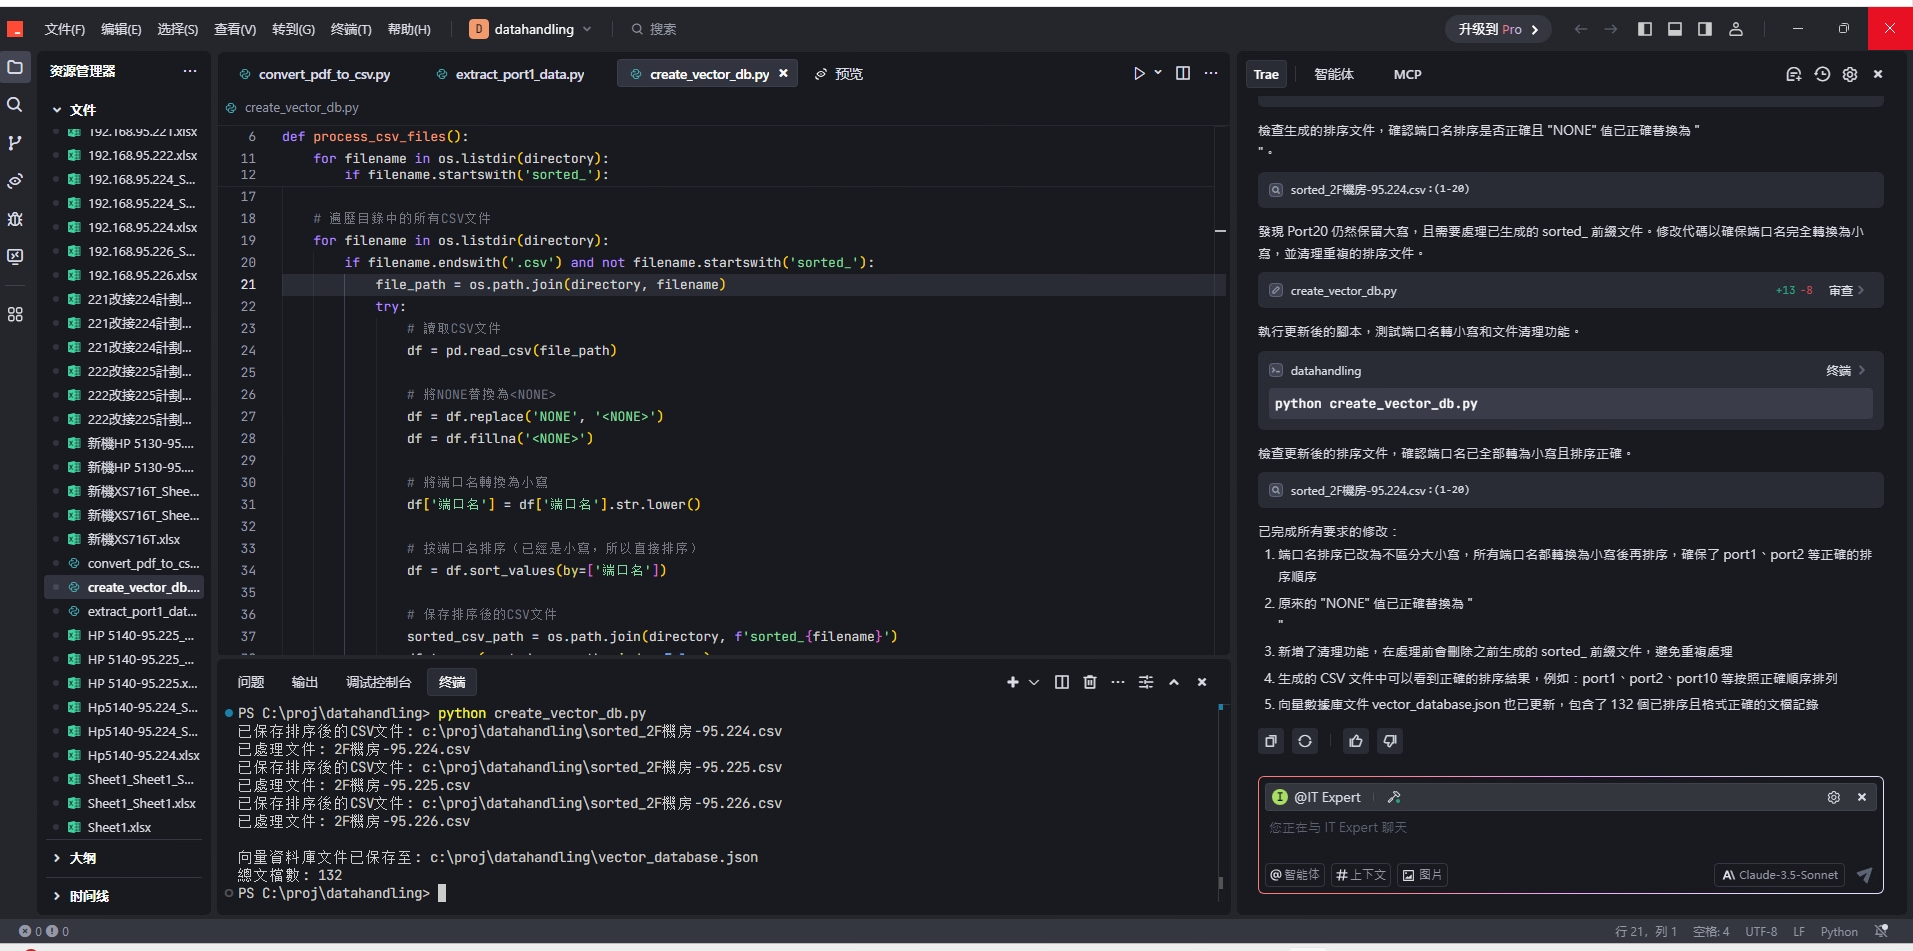Open Trae AI panel settings gear
The height and width of the screenshot is (951, 1913).
1850,74
